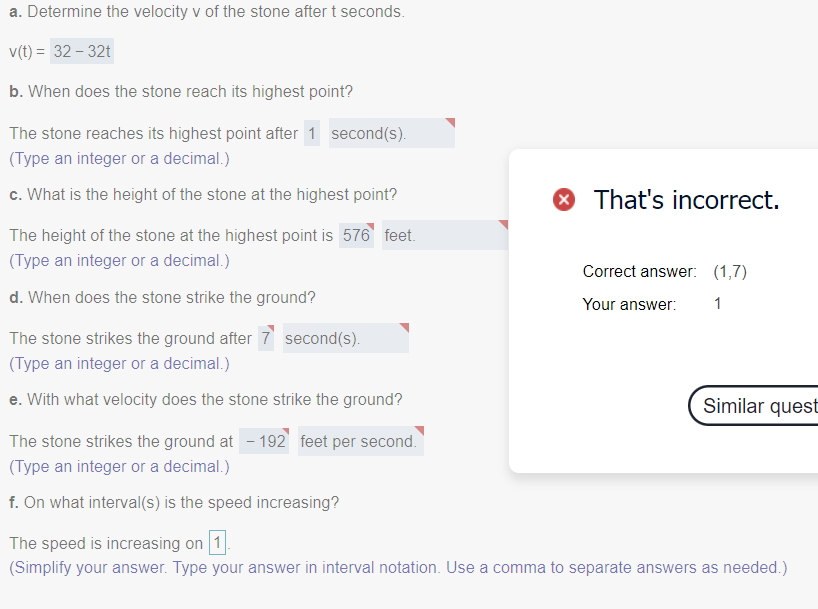This screenshot has height=609, width=818.
Task: Select the highest point time field showing 1
Action: [x=311, y=132]
